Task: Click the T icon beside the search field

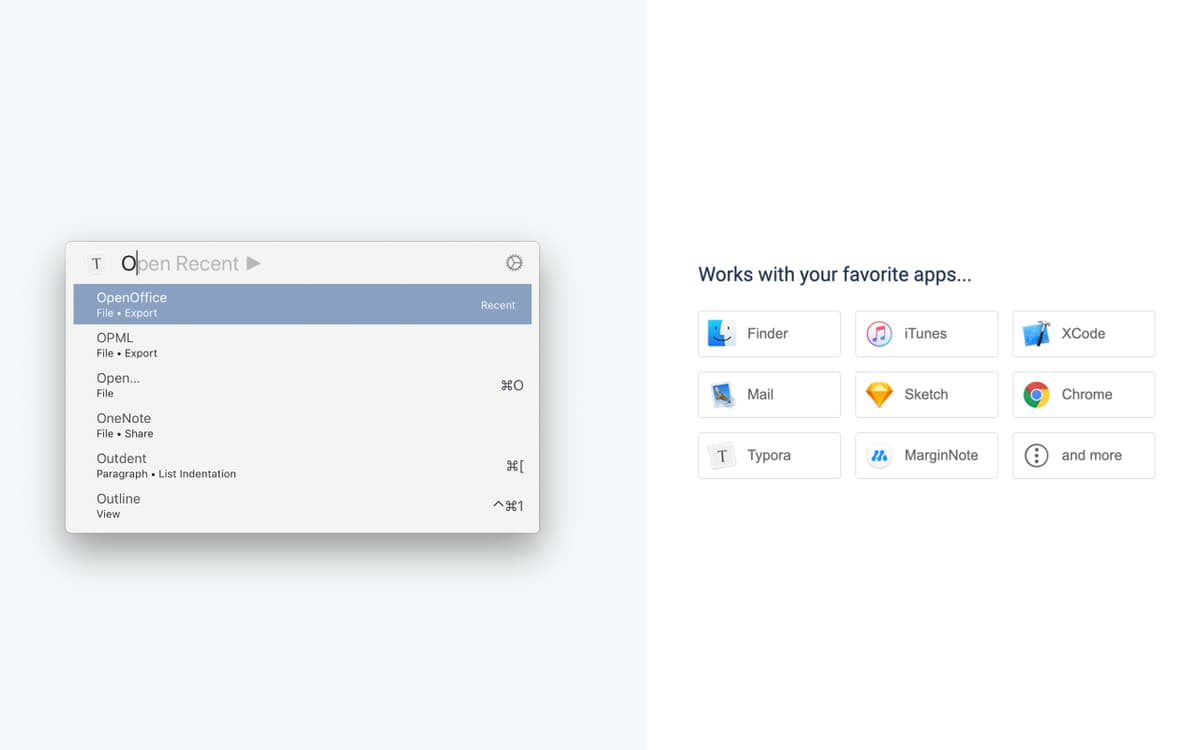Action: (96, 263)
